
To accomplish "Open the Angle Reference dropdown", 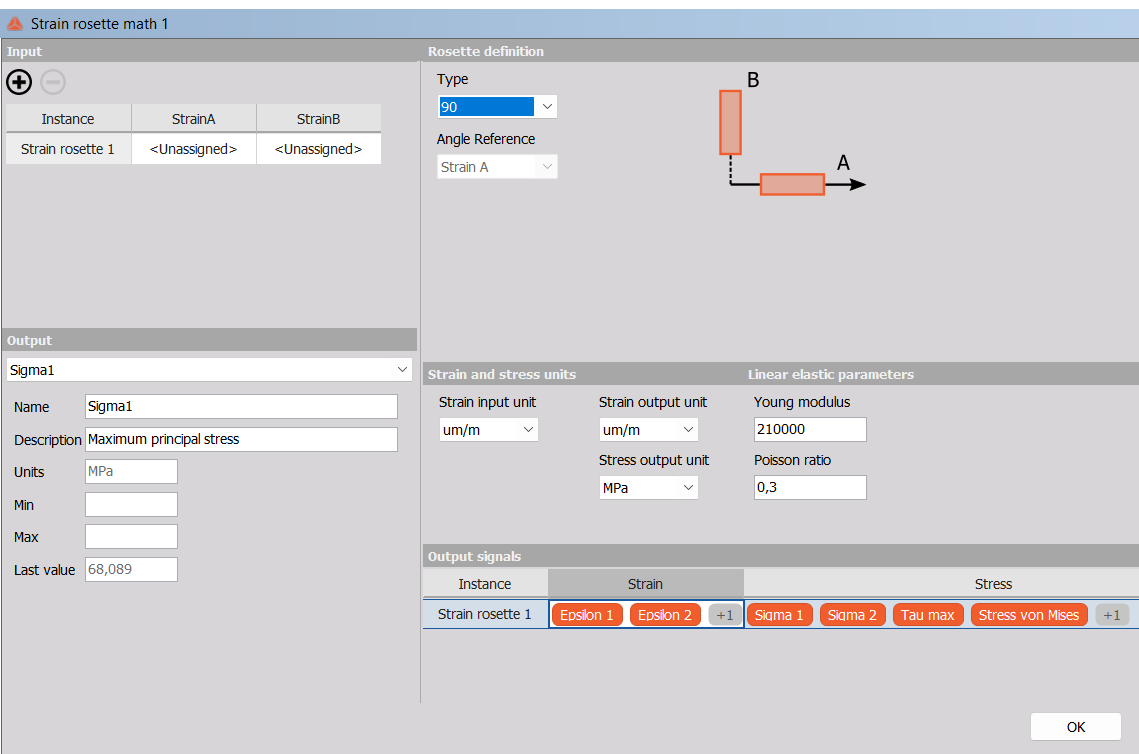I will tap(497, 167).
